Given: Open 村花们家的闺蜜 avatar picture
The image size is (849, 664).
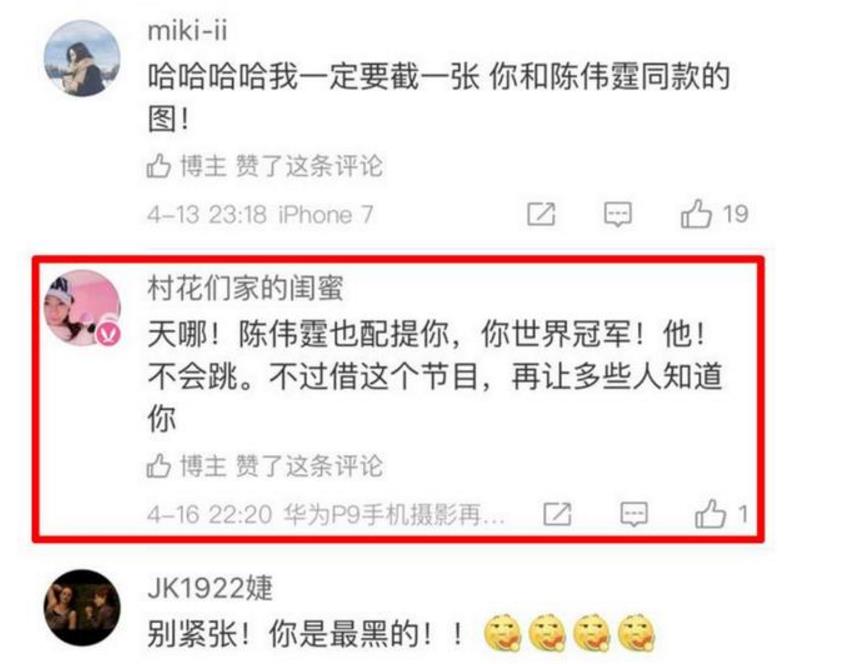Looking at the screenshot, I should pyautogui.click(x=81, y=307).
